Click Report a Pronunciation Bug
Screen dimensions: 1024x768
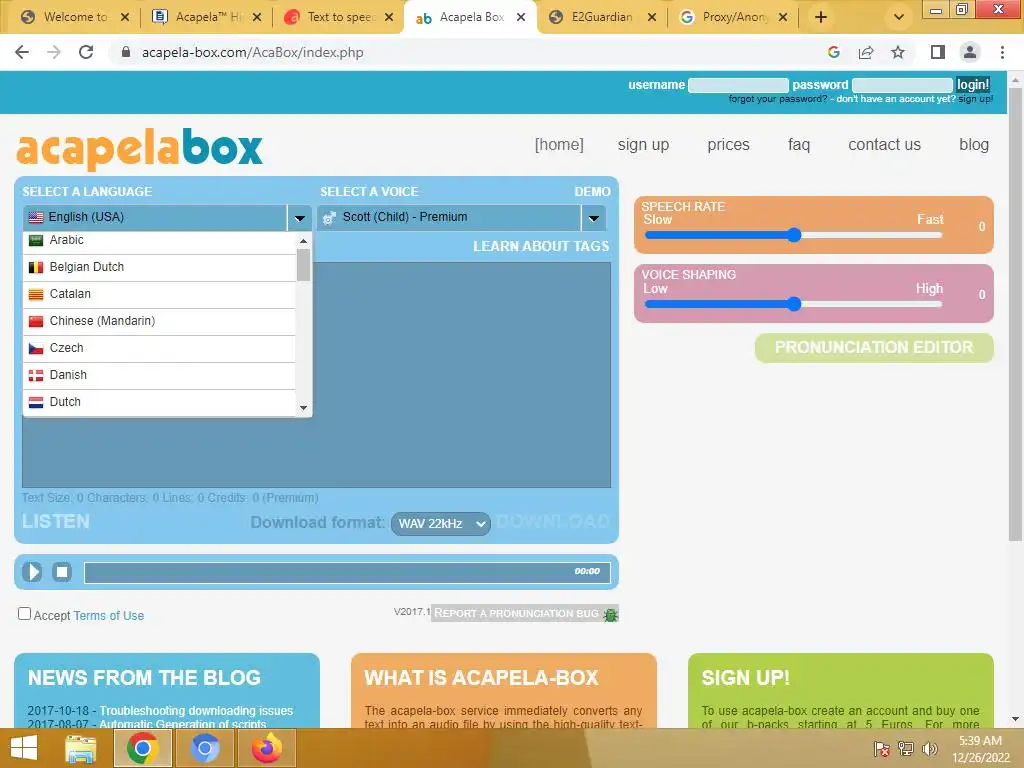click(516, 613)
